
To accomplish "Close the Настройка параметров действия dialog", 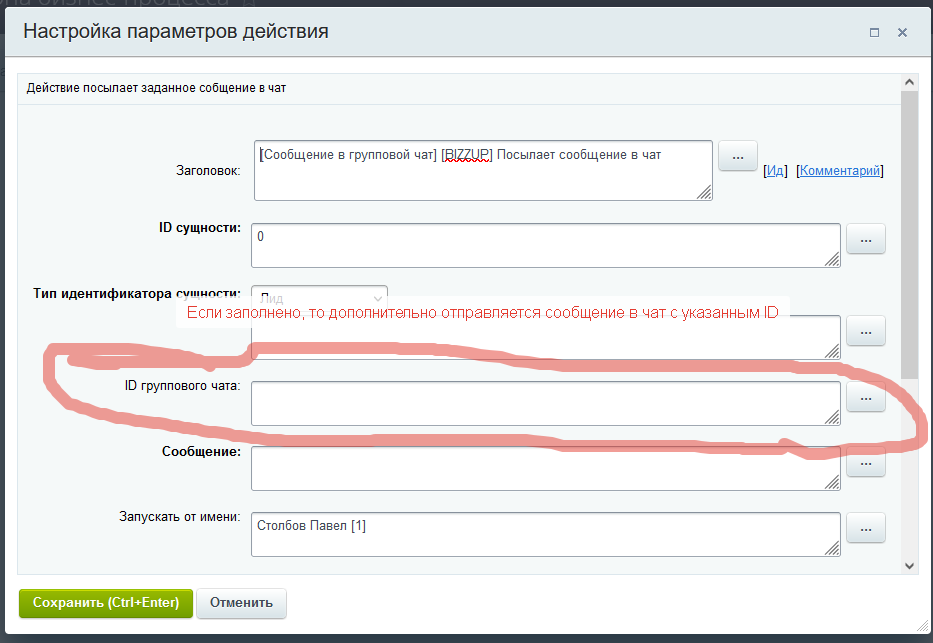I will (902, 32).
